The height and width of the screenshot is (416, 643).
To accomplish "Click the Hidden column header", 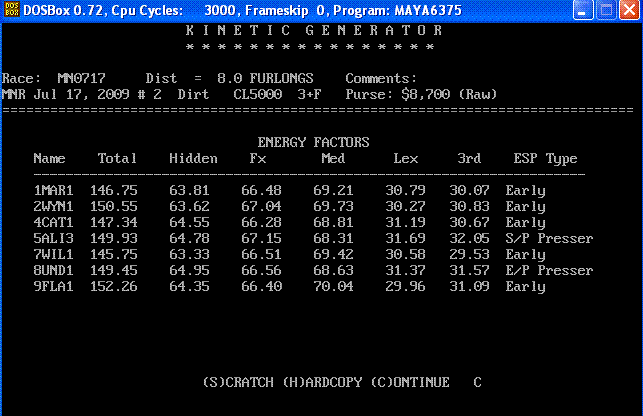I will (x=193, y=158).
